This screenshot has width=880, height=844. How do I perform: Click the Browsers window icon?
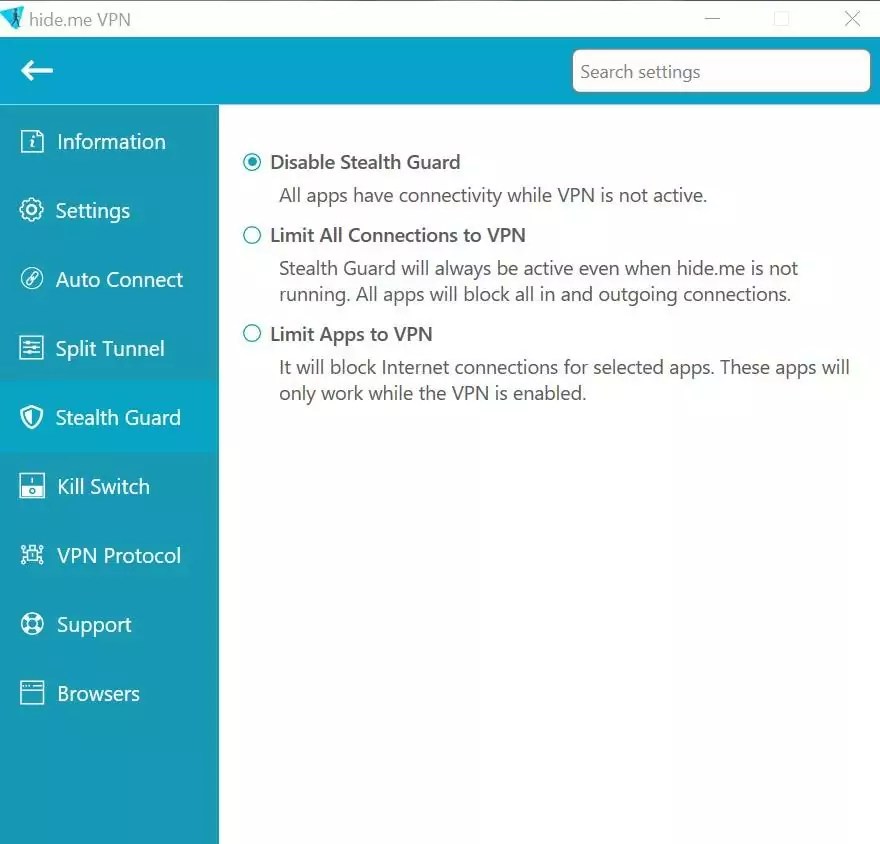click(31, 693)
